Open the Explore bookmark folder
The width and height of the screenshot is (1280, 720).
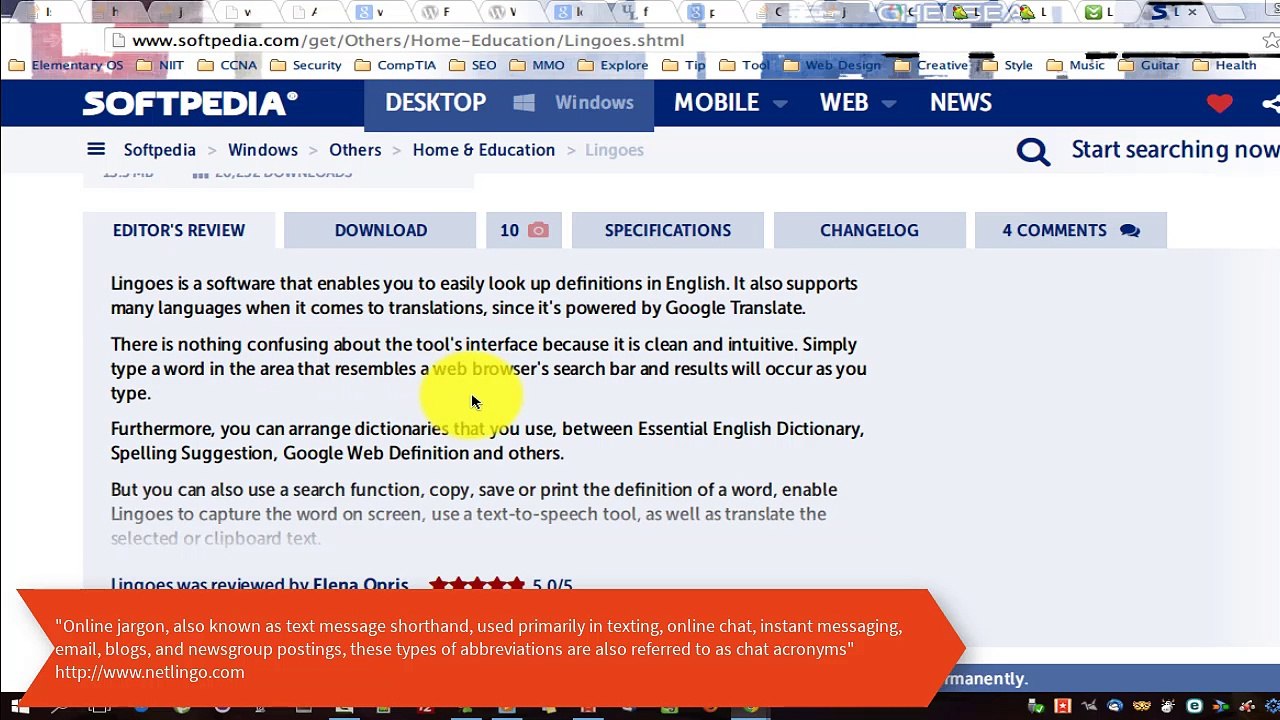613,65
